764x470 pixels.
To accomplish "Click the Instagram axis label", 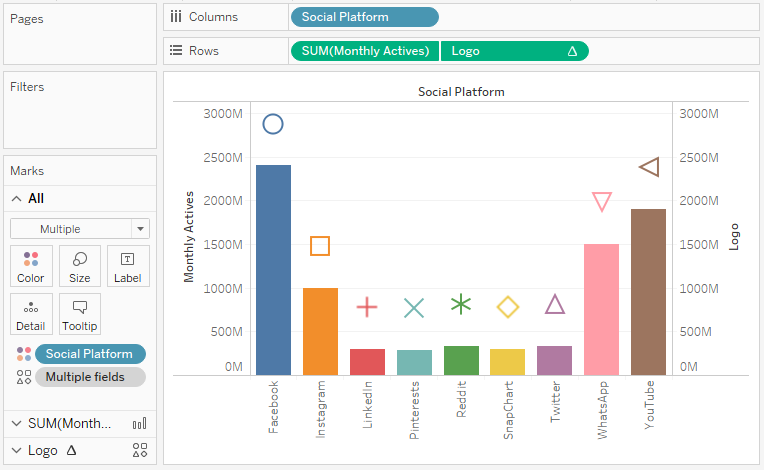I will point(320,410).
